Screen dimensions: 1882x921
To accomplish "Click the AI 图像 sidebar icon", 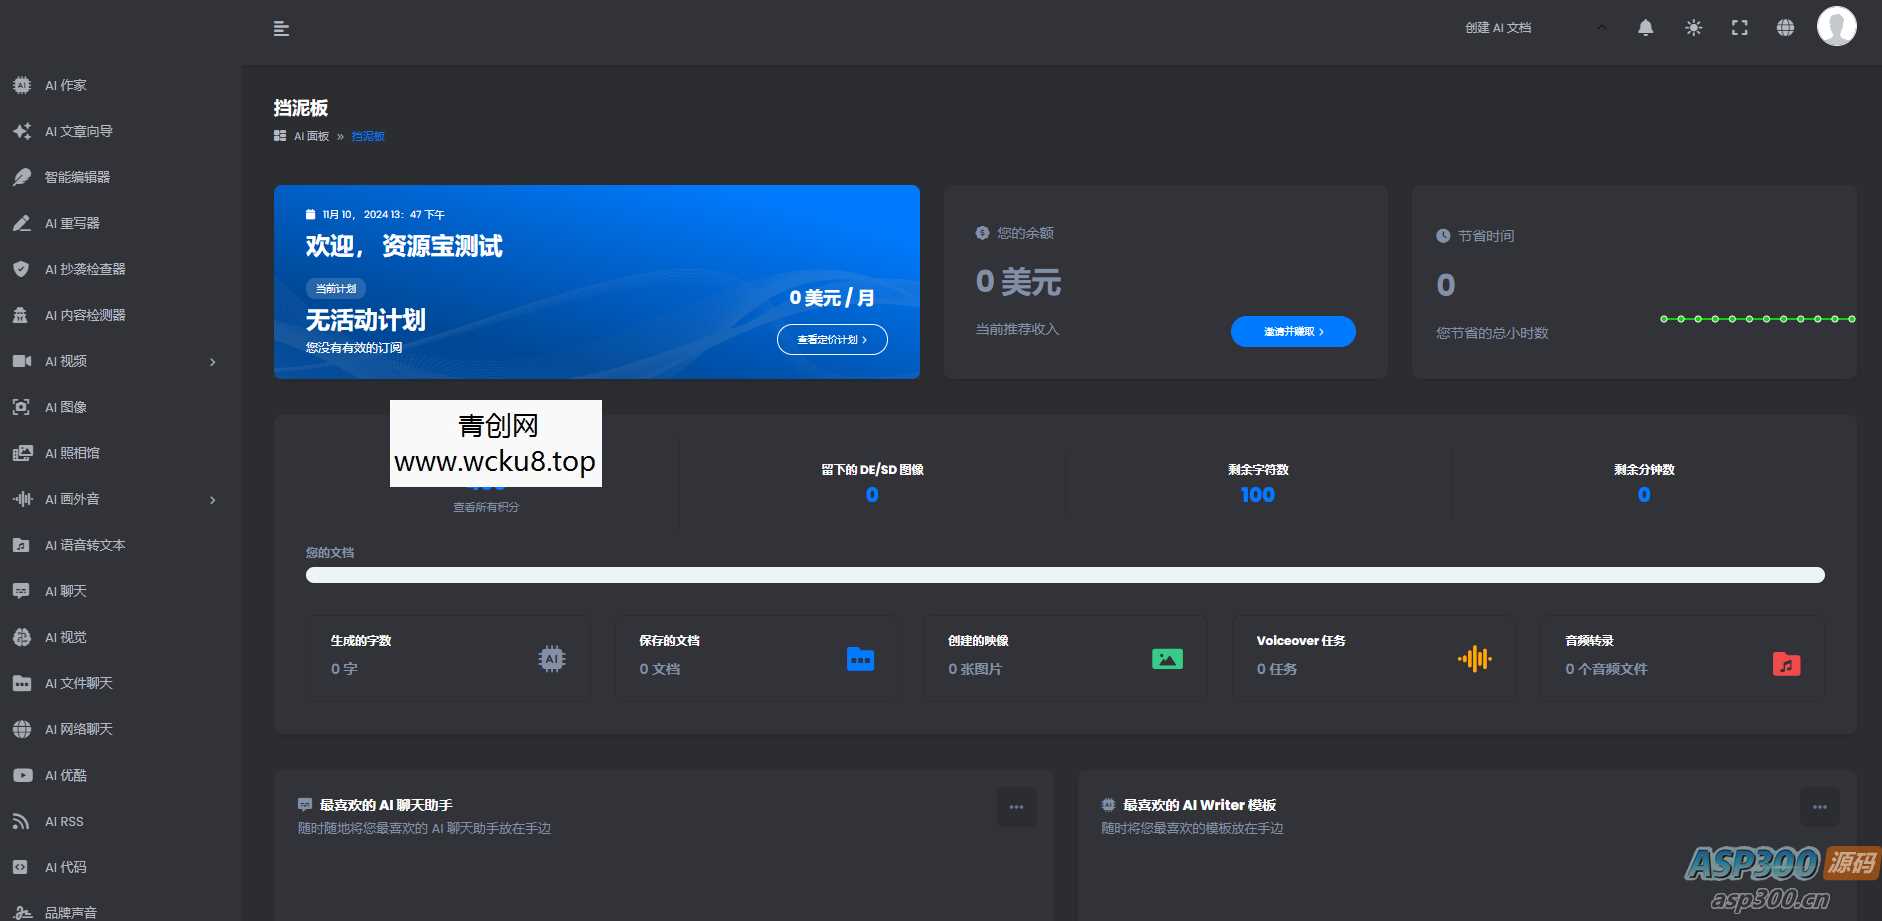I will [x=21, y=408].
